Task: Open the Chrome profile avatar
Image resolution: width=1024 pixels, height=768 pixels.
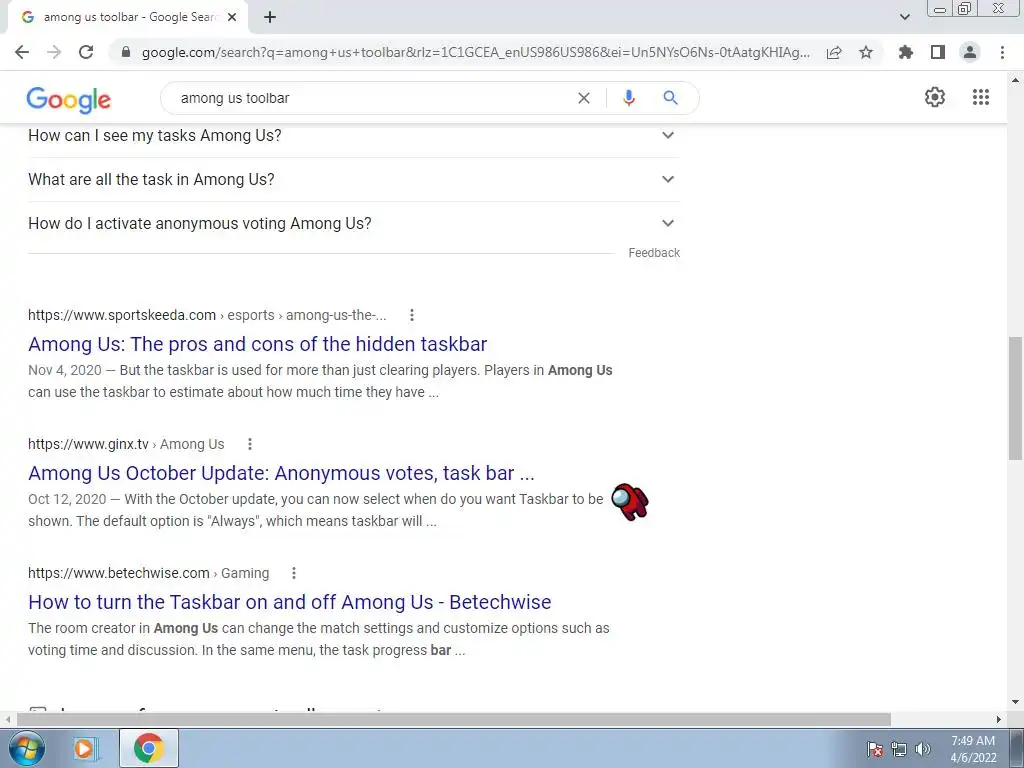Action: click(970, 52)
